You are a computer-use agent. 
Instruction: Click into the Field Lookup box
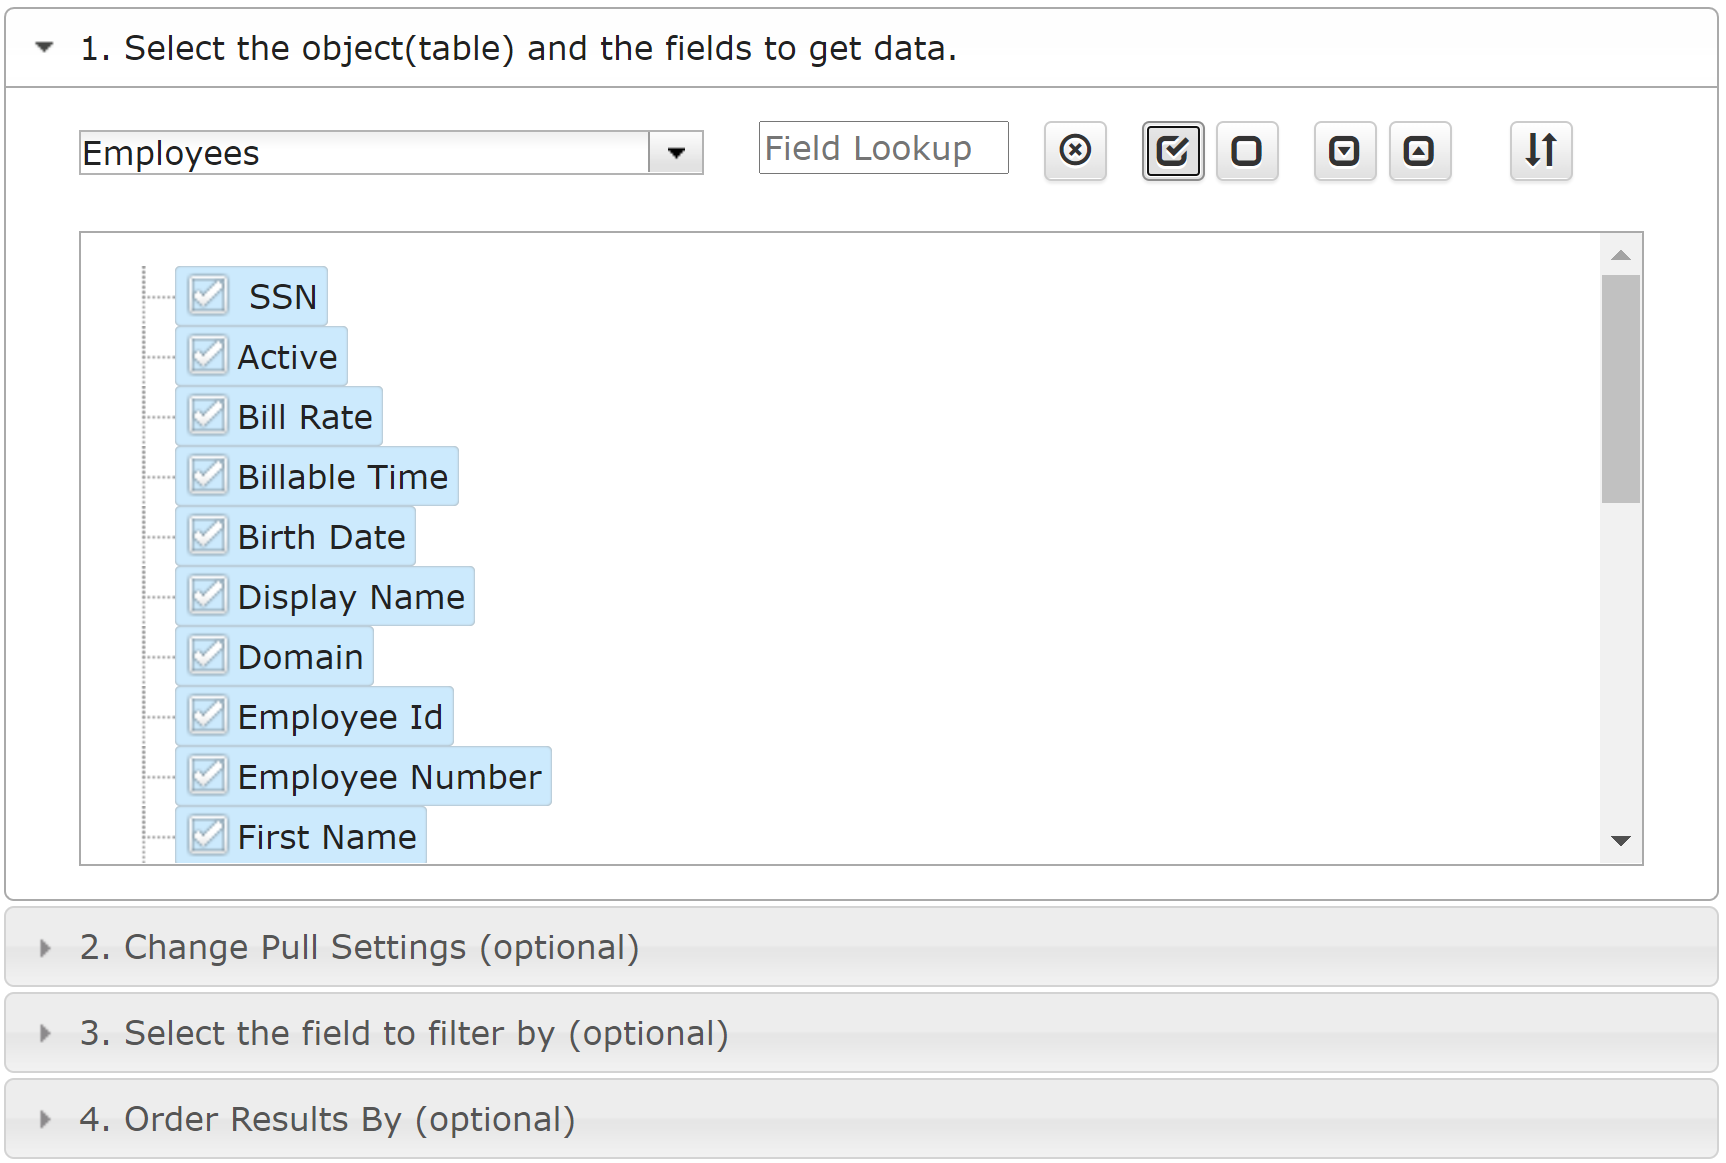pos(884,148)
